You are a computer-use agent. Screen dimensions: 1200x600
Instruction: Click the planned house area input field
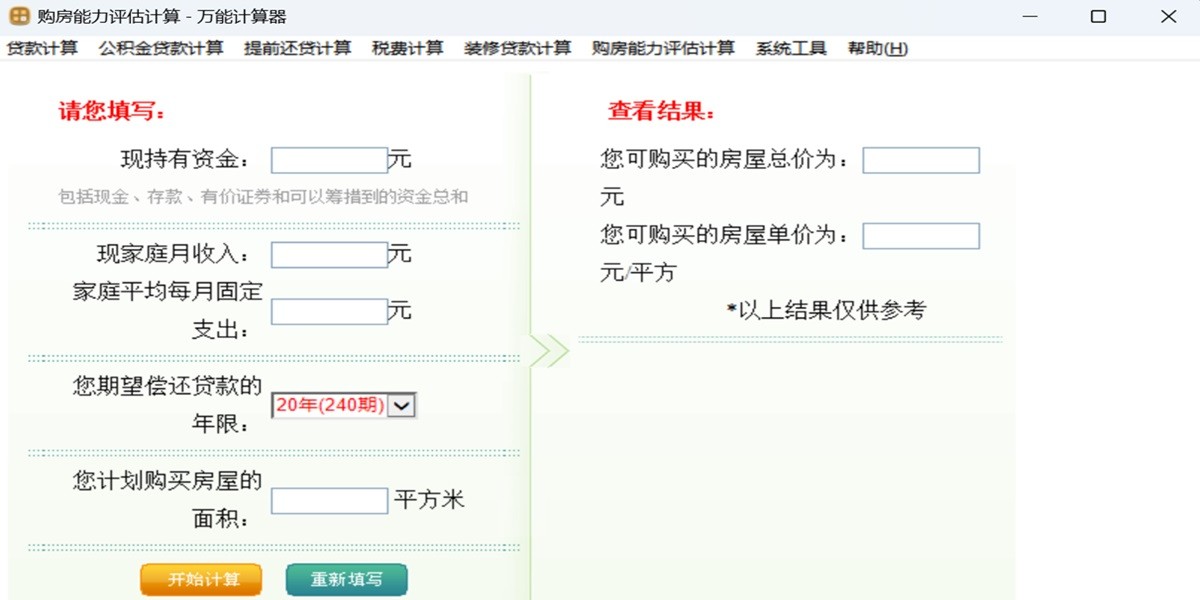point(329,501)
